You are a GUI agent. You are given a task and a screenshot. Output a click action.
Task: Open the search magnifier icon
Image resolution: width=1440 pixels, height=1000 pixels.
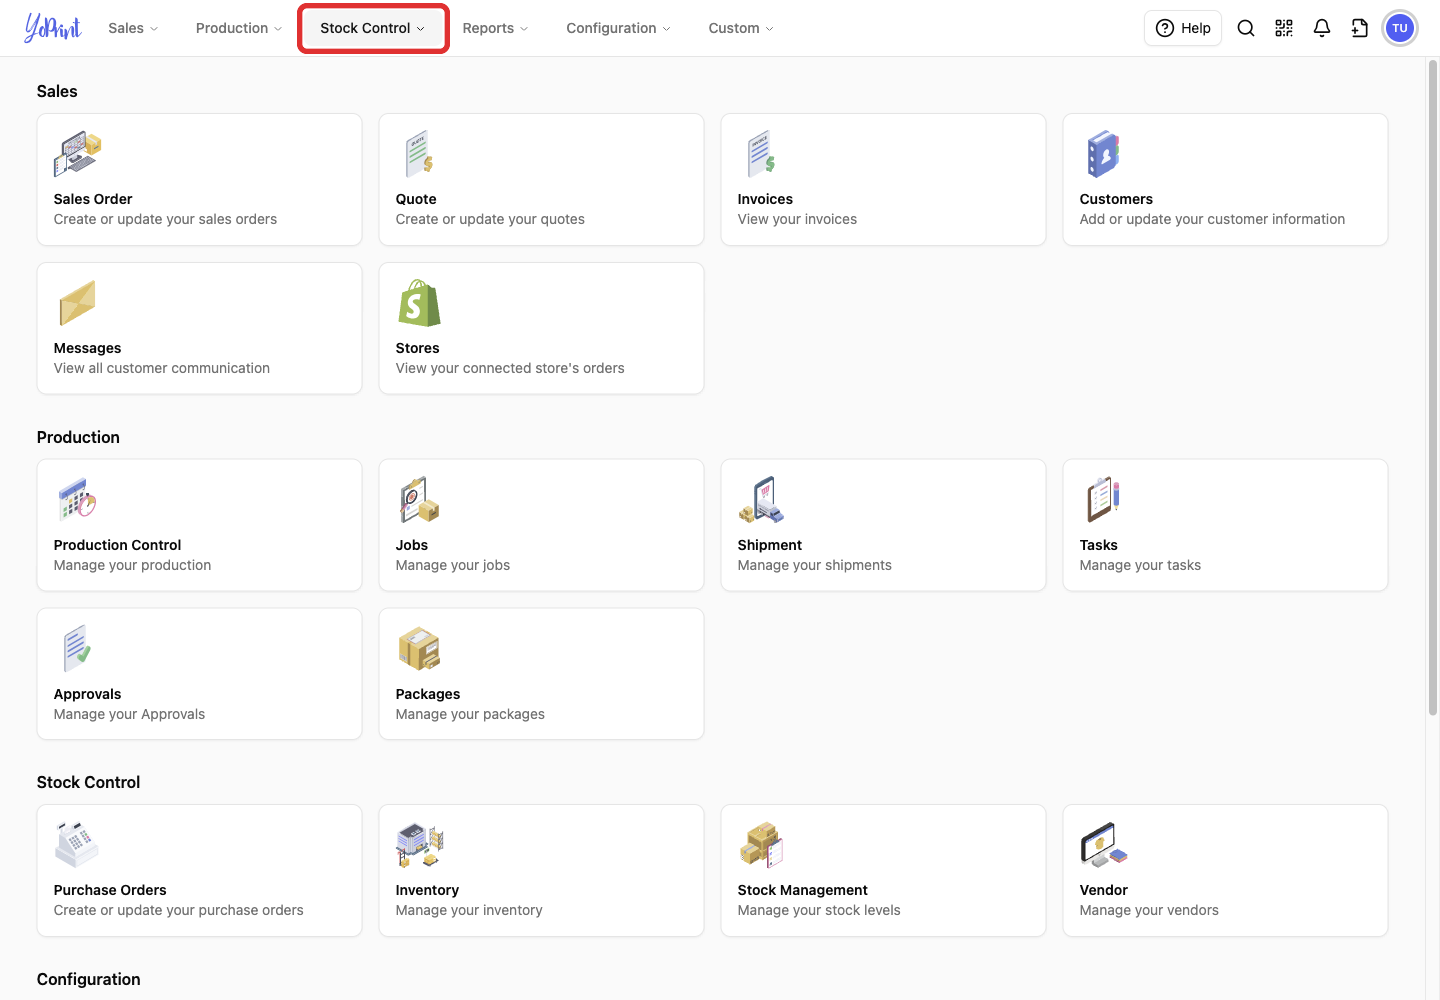pos(1246,28)
